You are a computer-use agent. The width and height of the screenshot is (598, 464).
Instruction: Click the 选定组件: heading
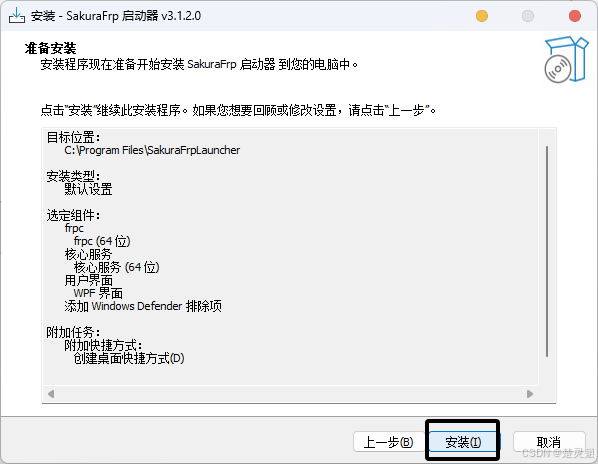click(73, 215)
